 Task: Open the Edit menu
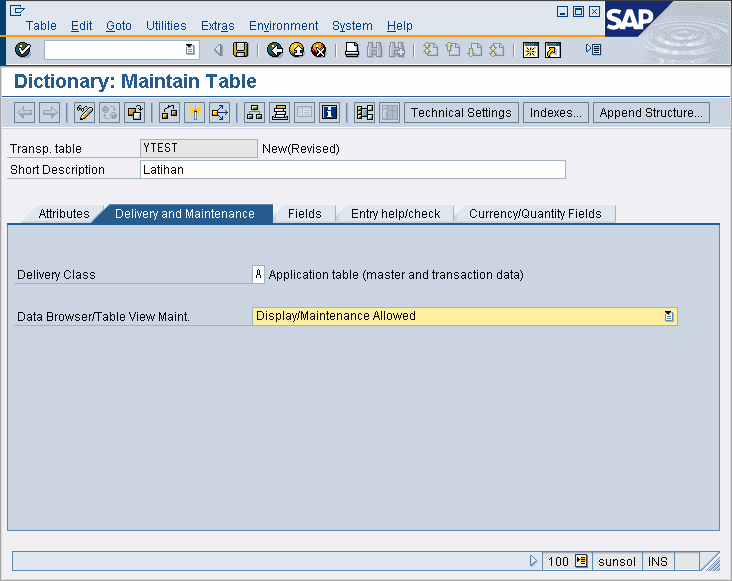point(81,26)
